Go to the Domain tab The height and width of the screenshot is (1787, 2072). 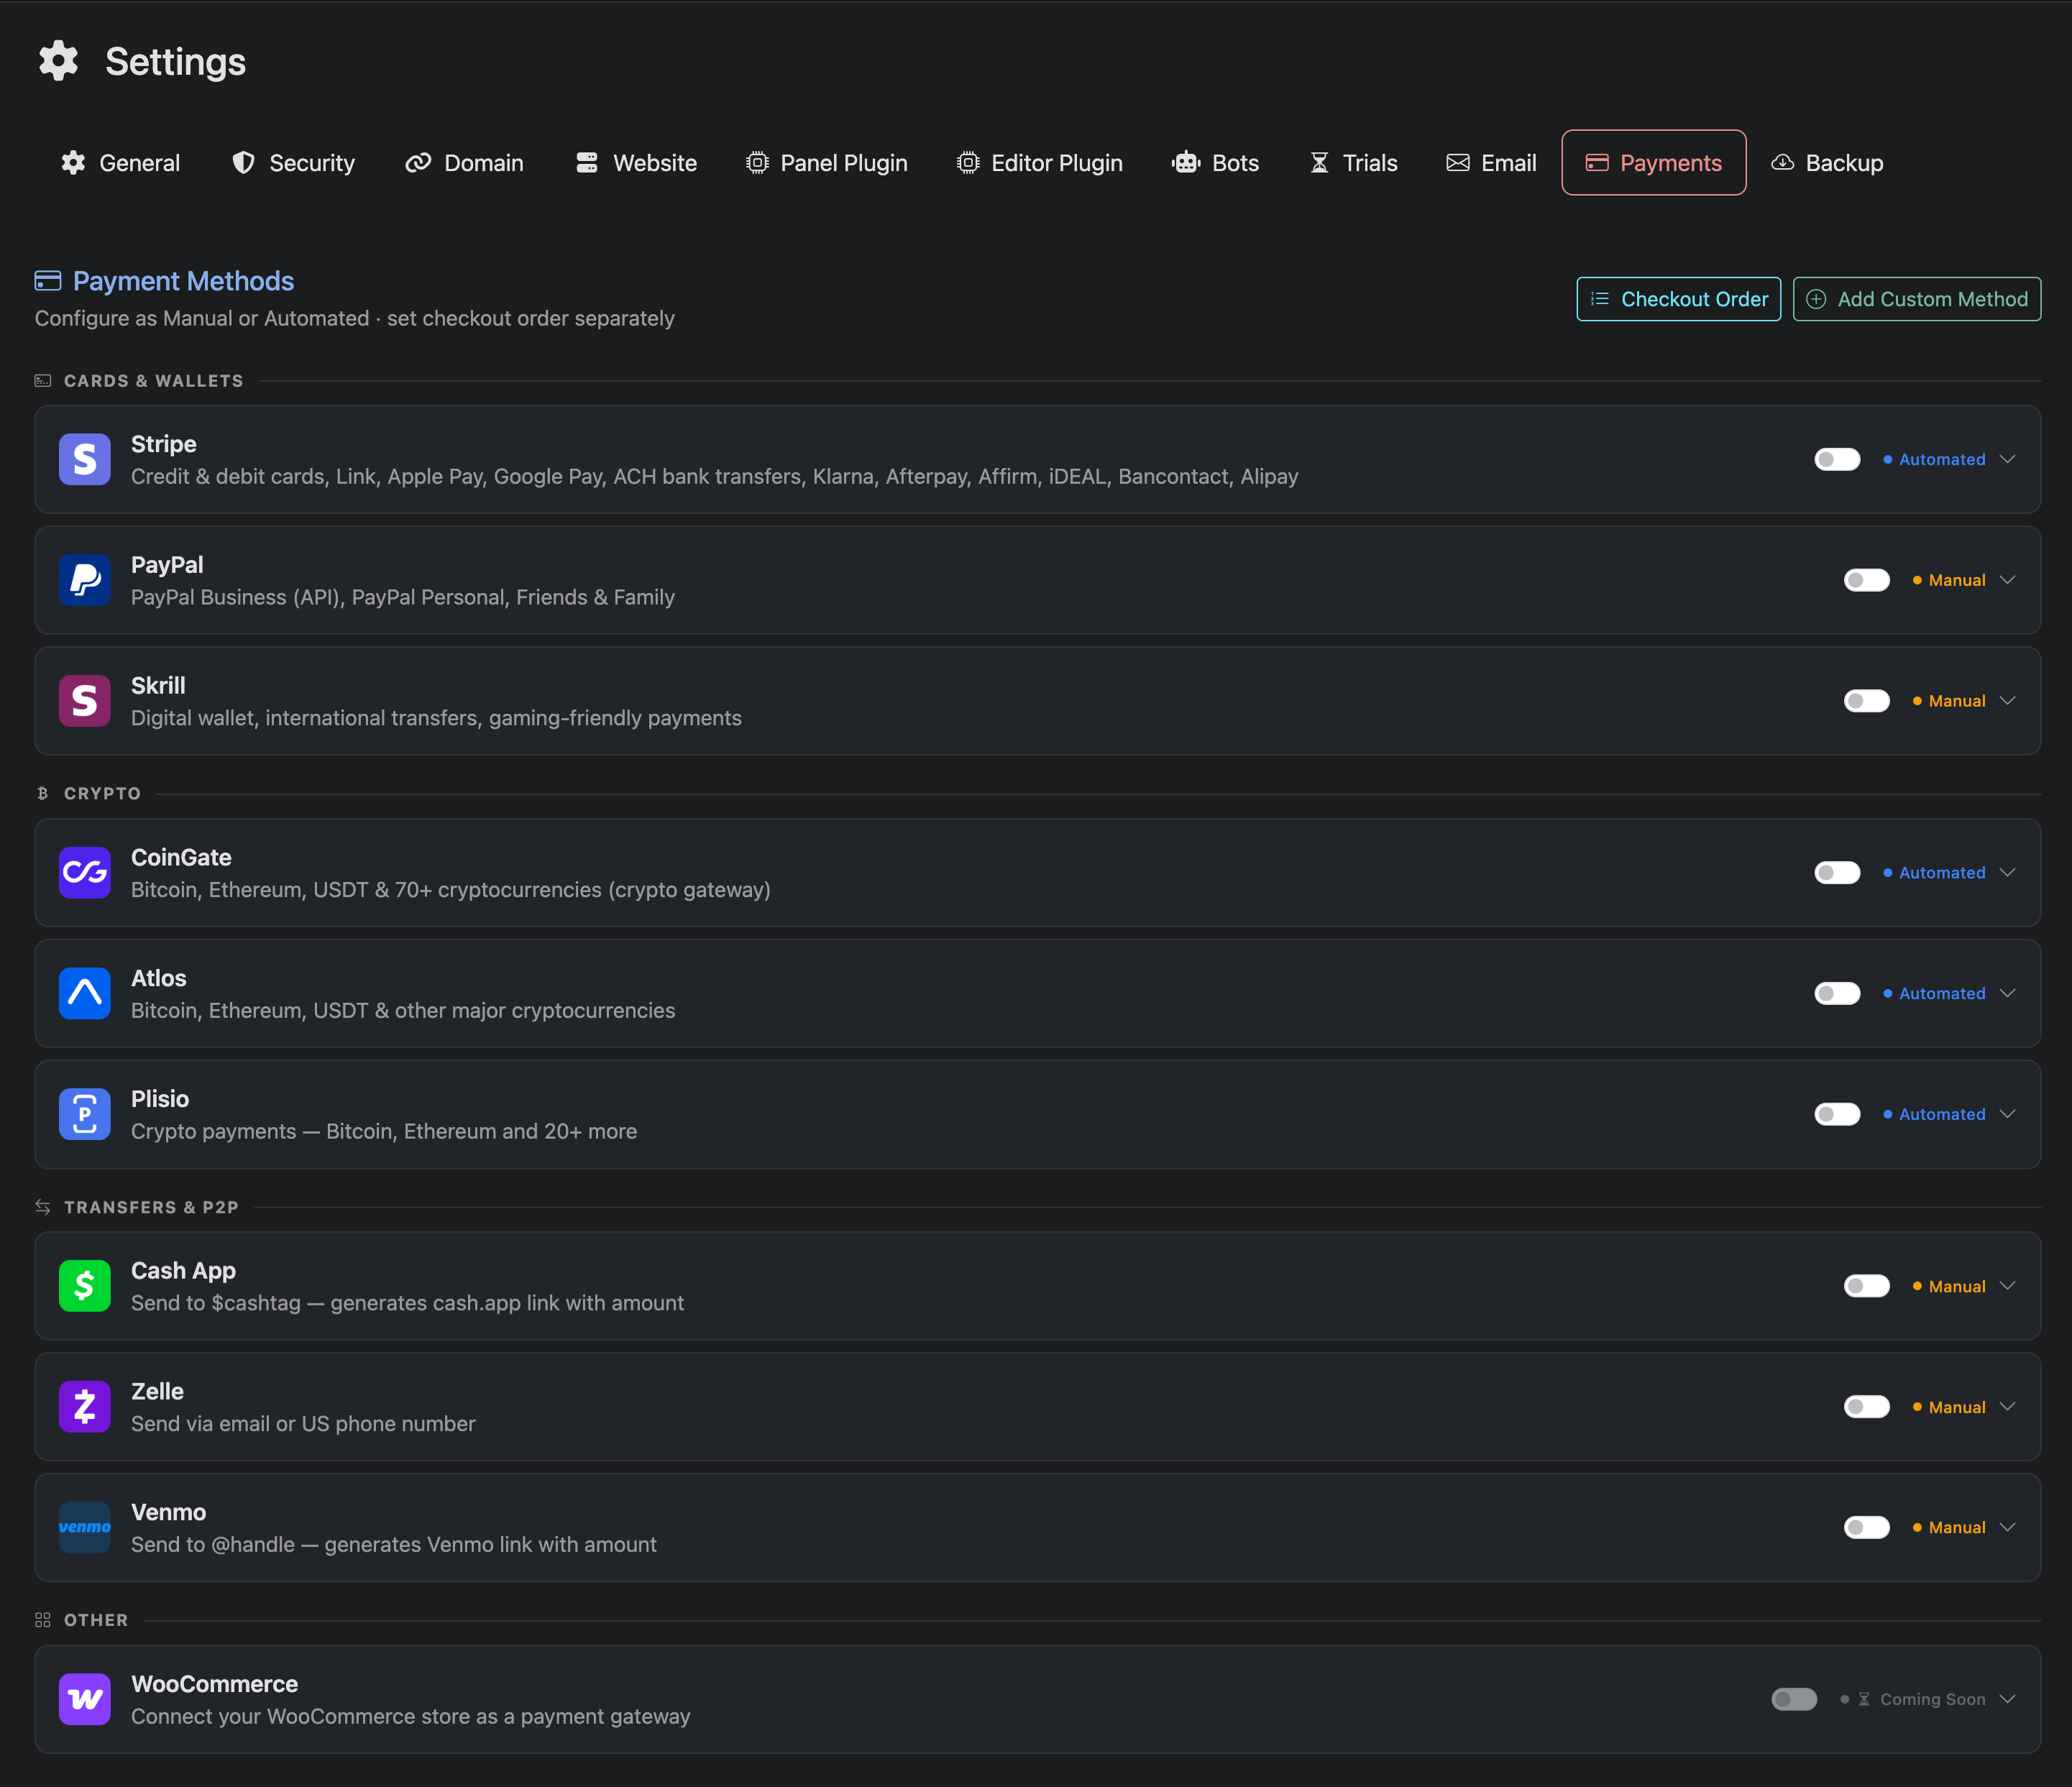[x=464, y=163]
